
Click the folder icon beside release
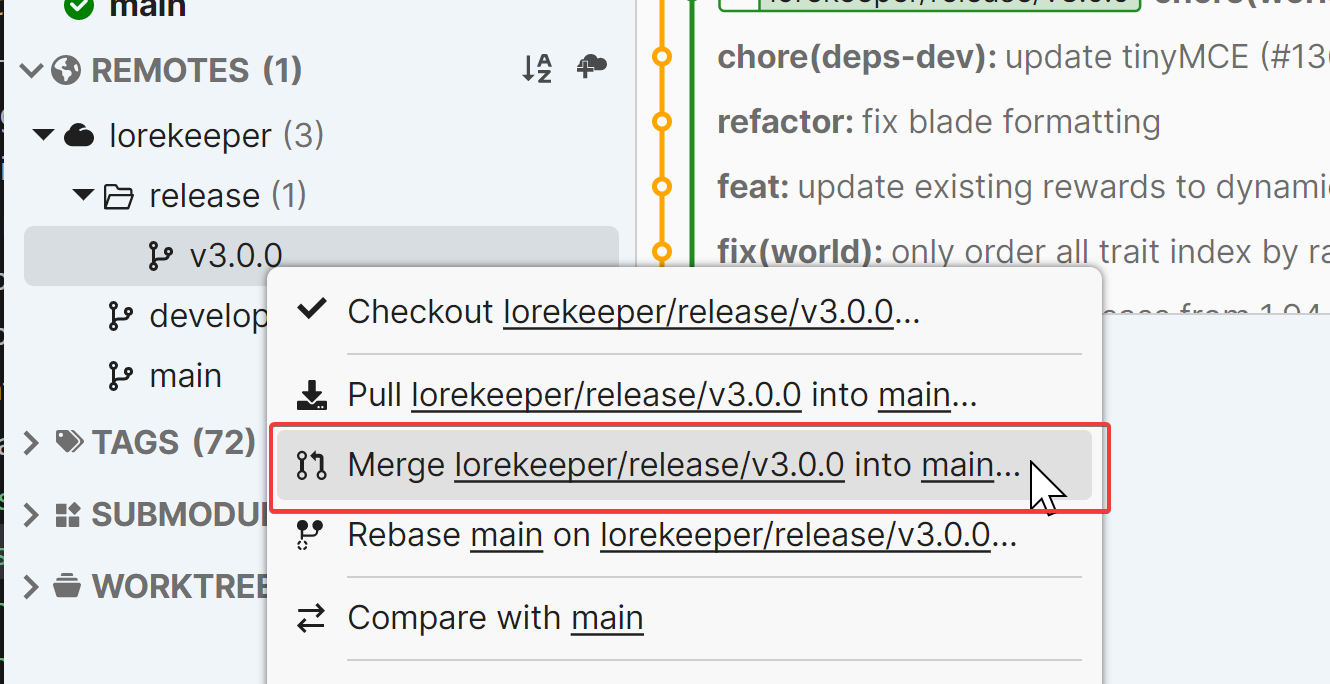point(119,196)
